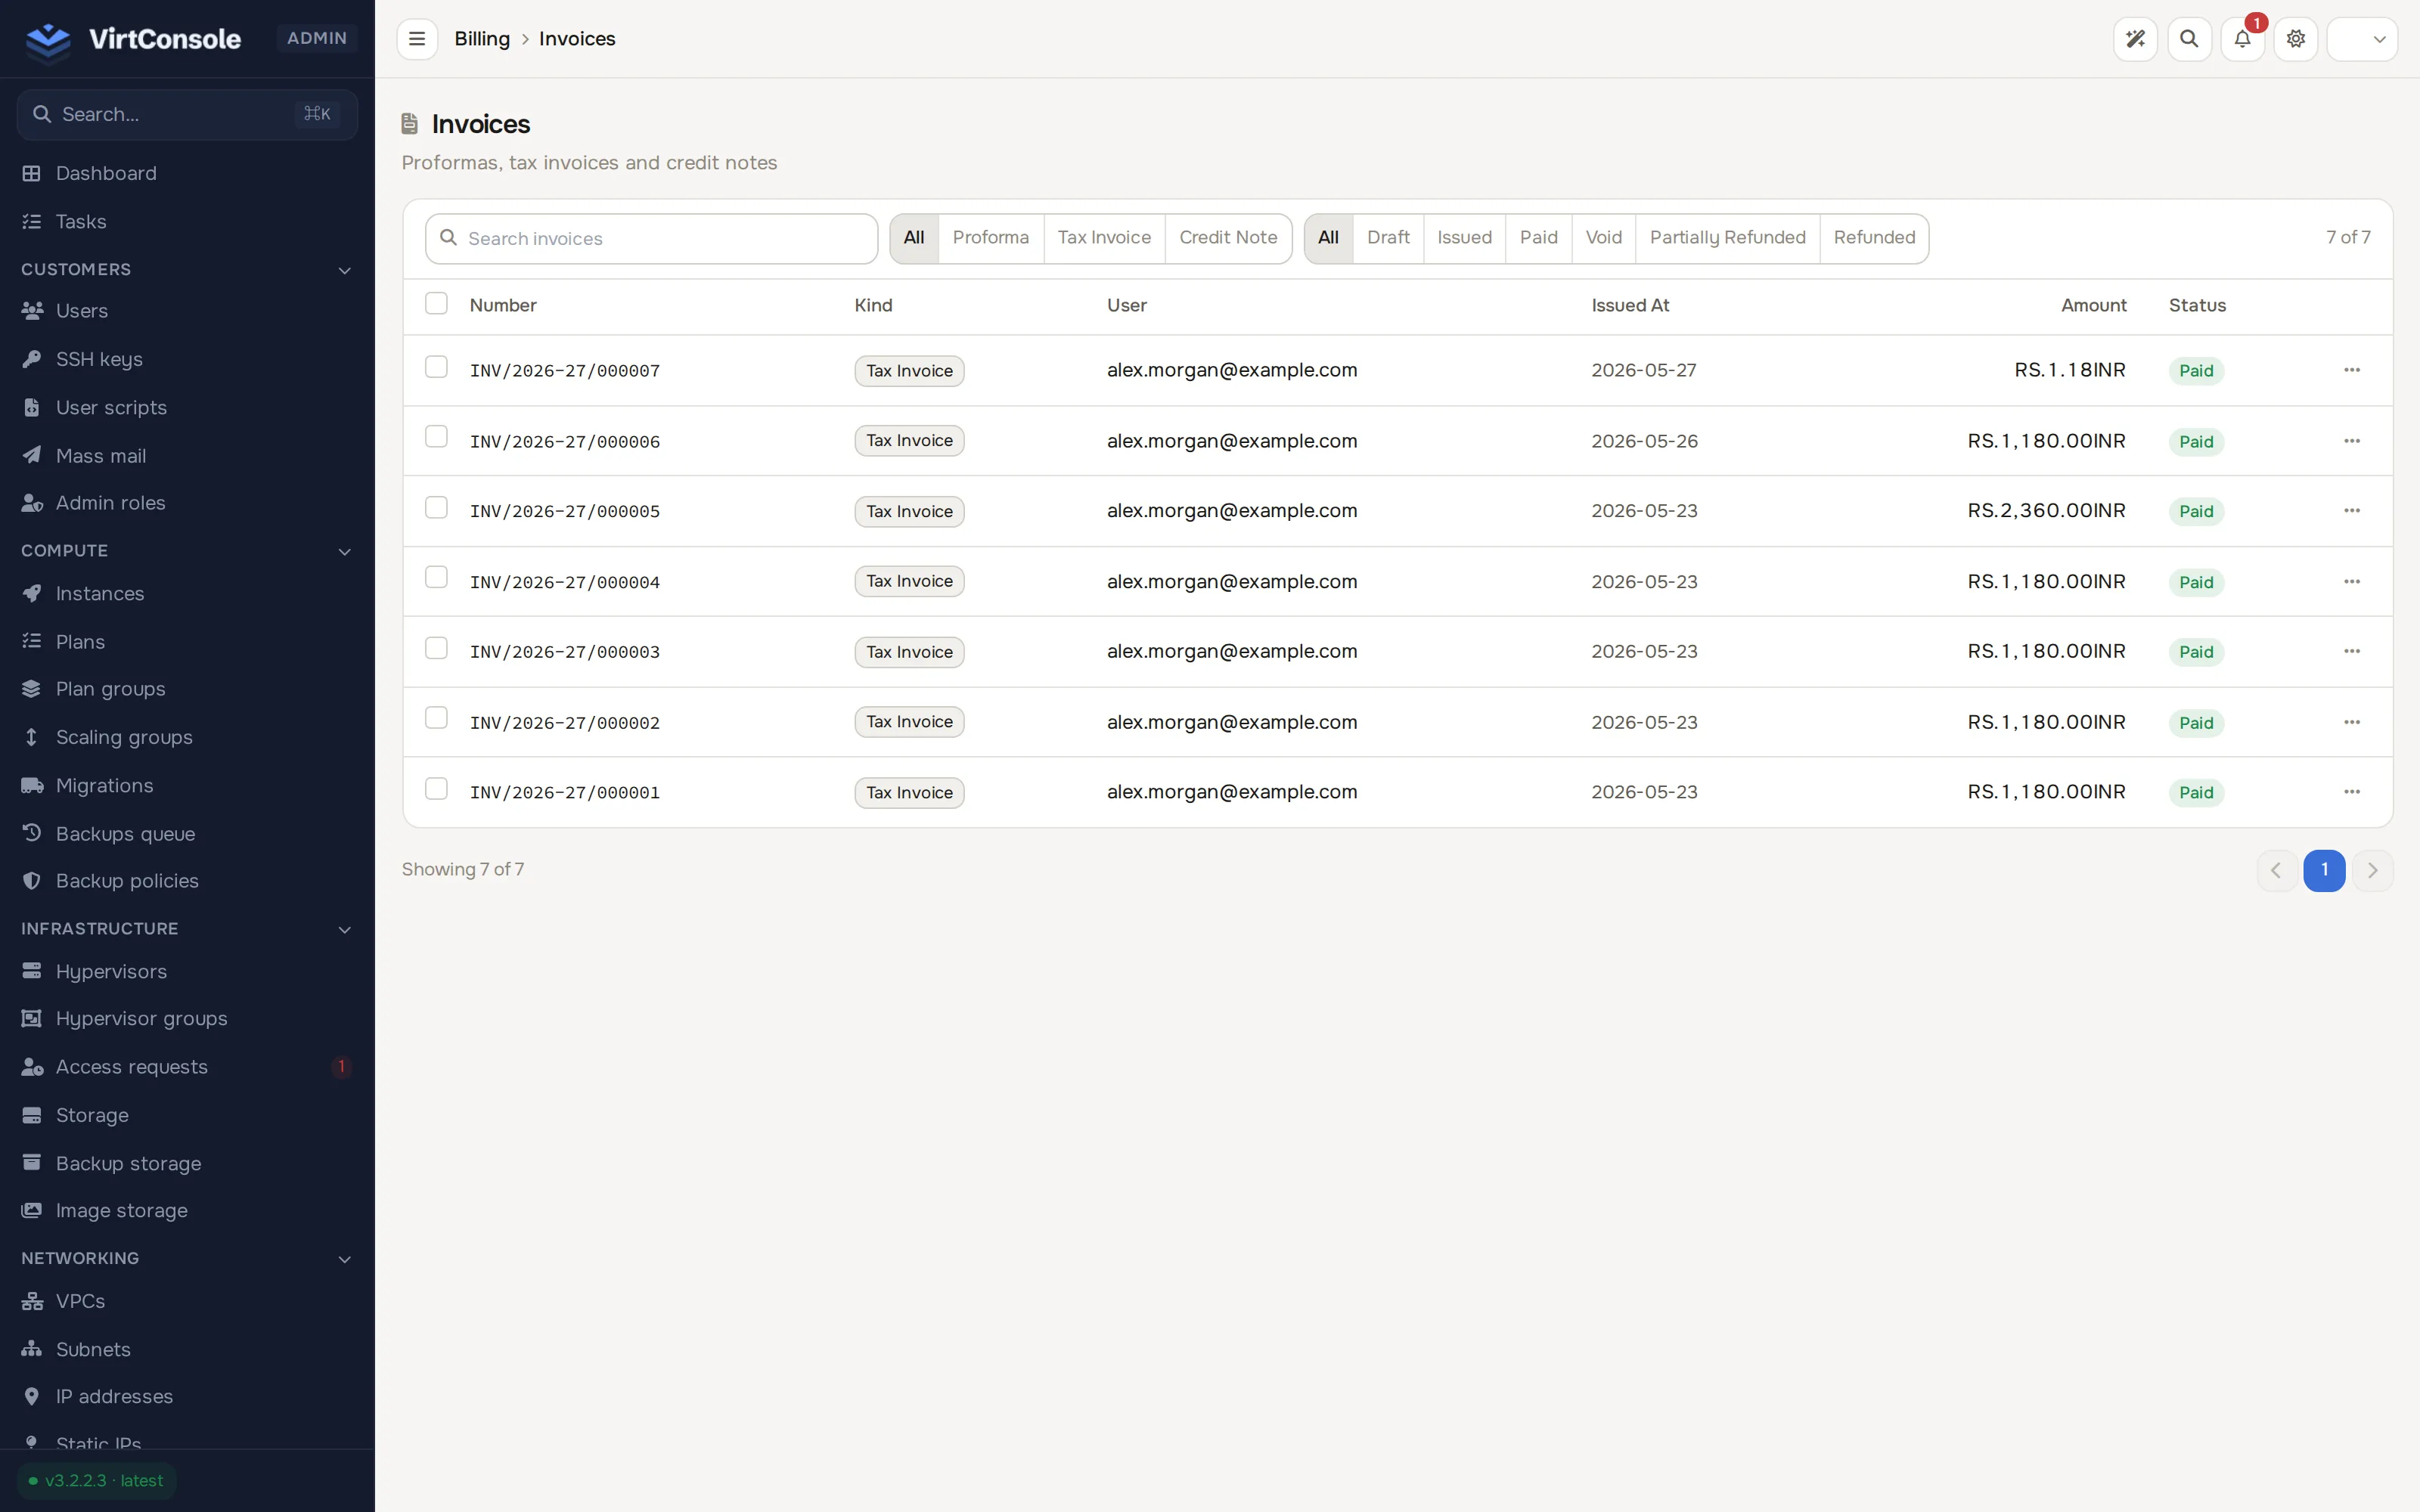Open the header search magnifier icon

click(2189, 39)
